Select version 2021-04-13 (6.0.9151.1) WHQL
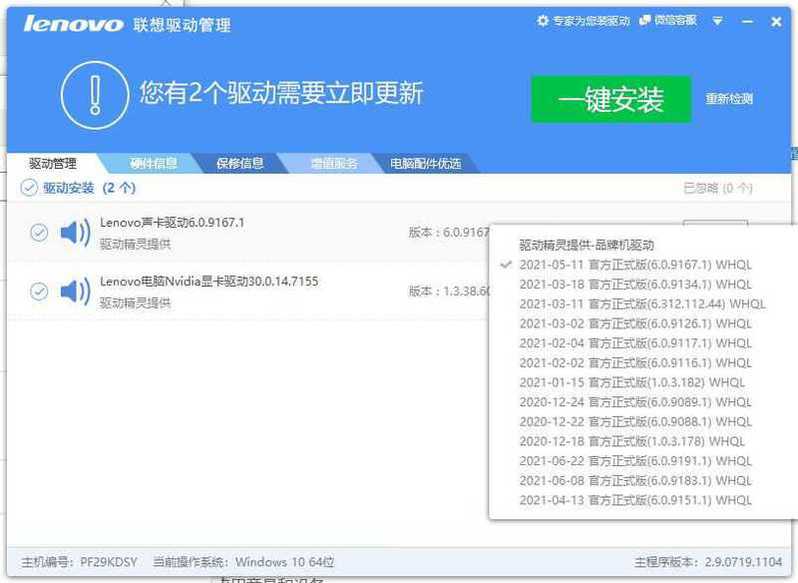Viewport: 798px width, 583px height. (x=635, y=500)
